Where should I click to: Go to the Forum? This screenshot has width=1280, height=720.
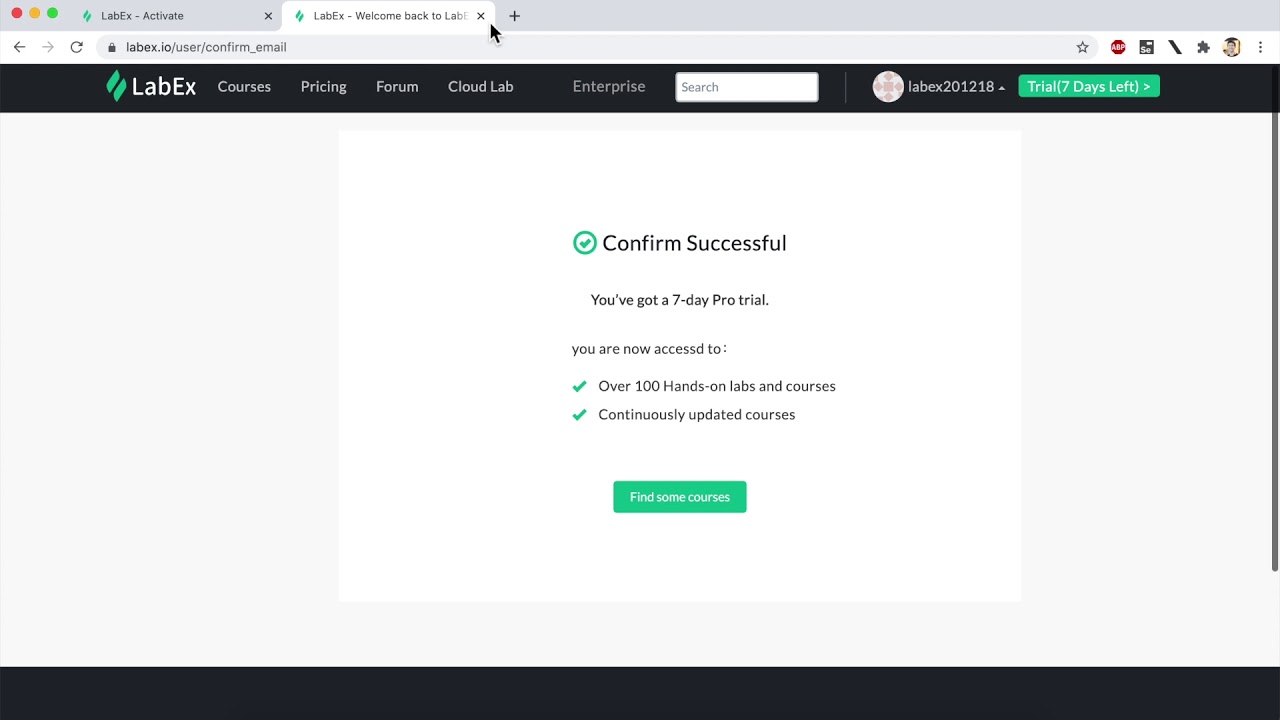click(x=397, y=87)
